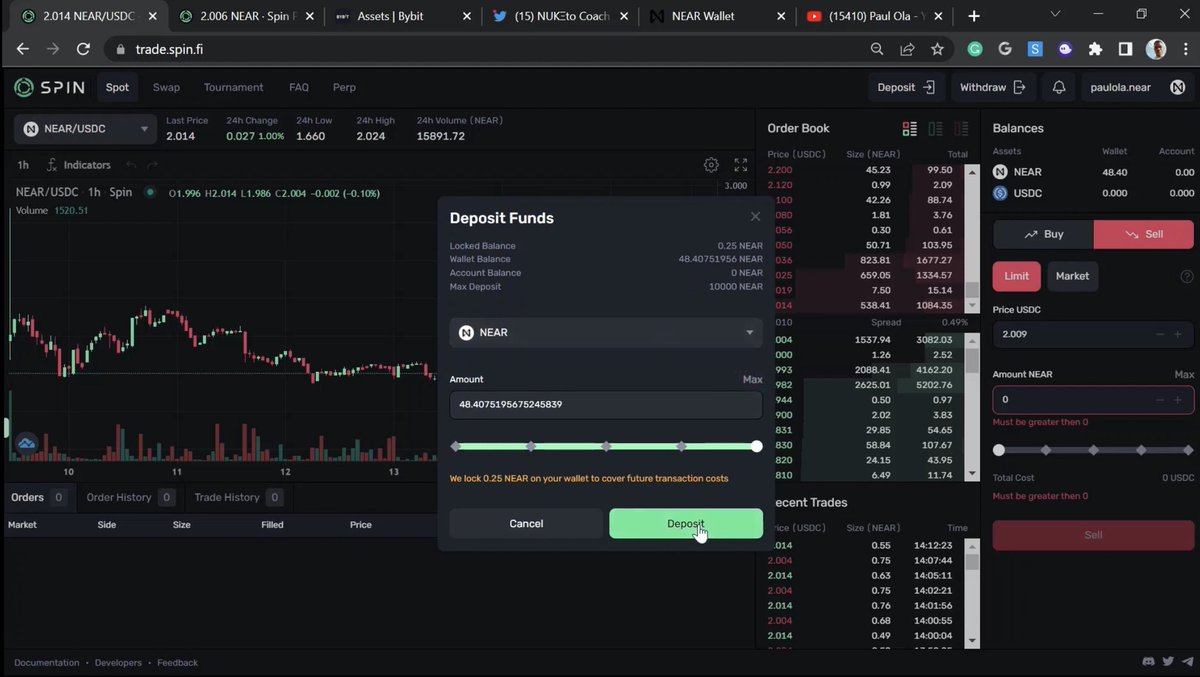This screenshot has height=677, width=1200.
Task: Open Chrome side panel icon
Action: [1125, 49]
